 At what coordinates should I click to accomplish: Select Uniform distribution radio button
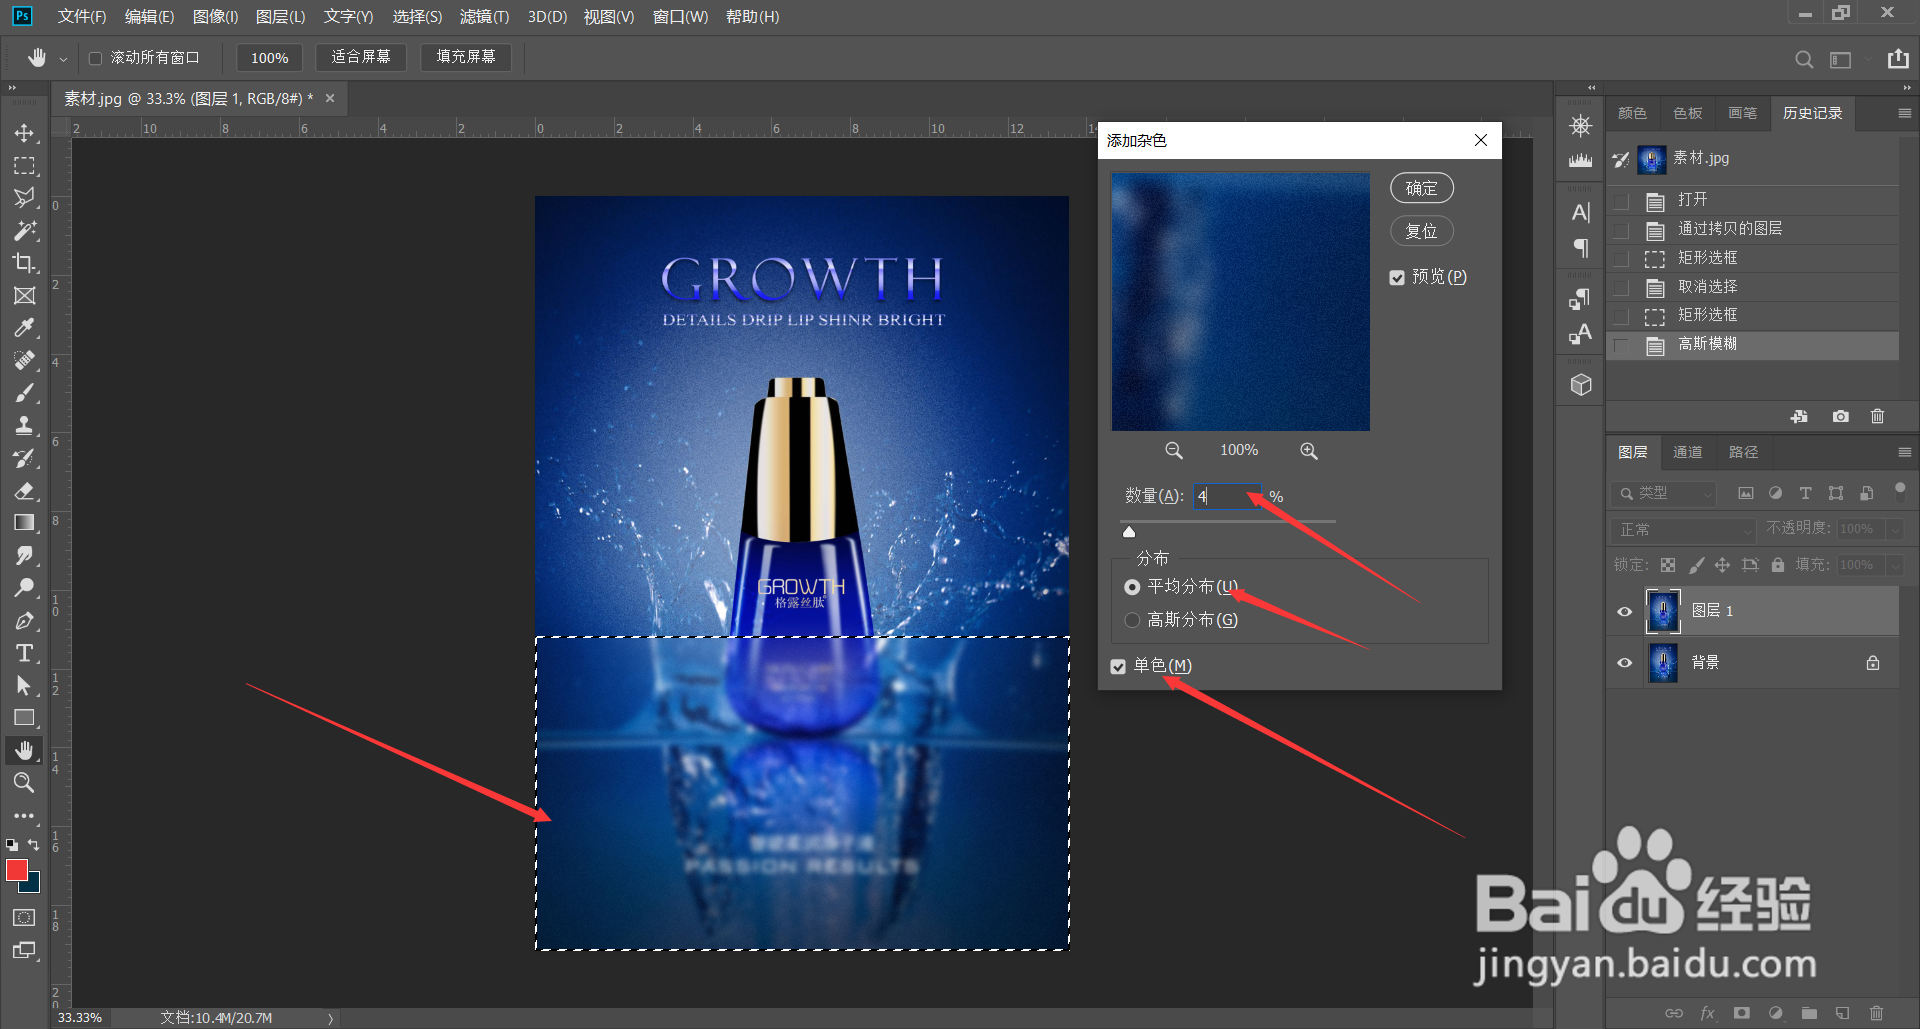pyautogui.click(x=1132, y=587)
